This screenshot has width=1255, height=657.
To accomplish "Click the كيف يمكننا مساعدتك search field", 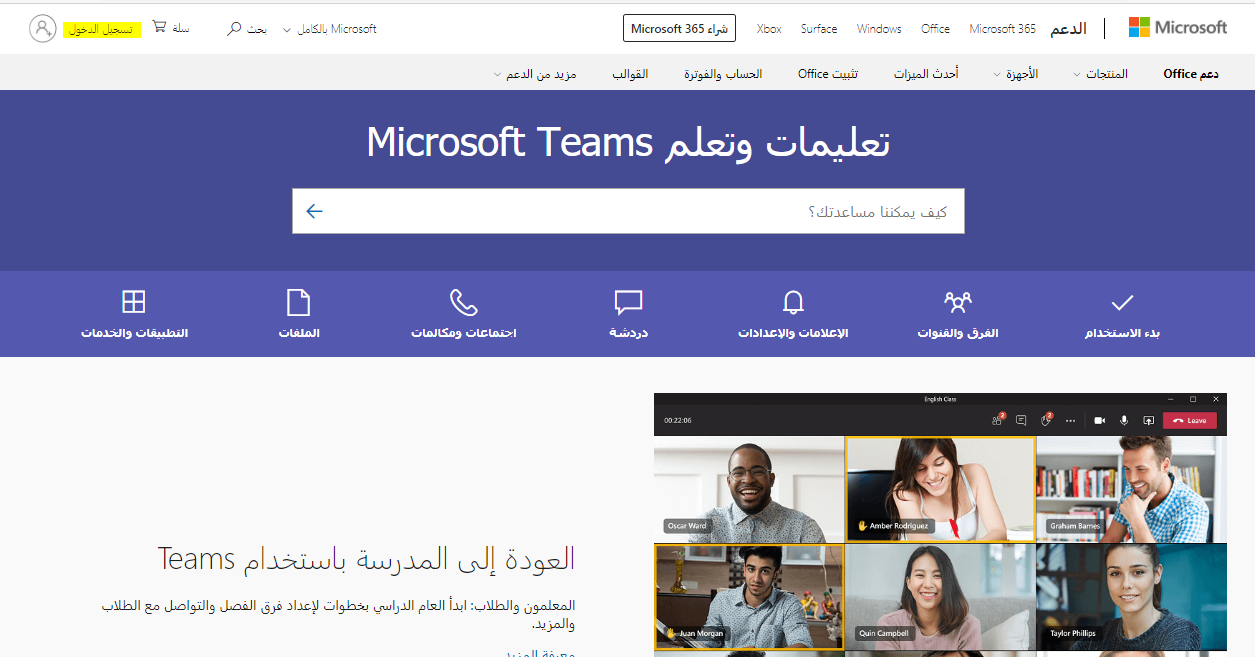I will click(628, 211).
